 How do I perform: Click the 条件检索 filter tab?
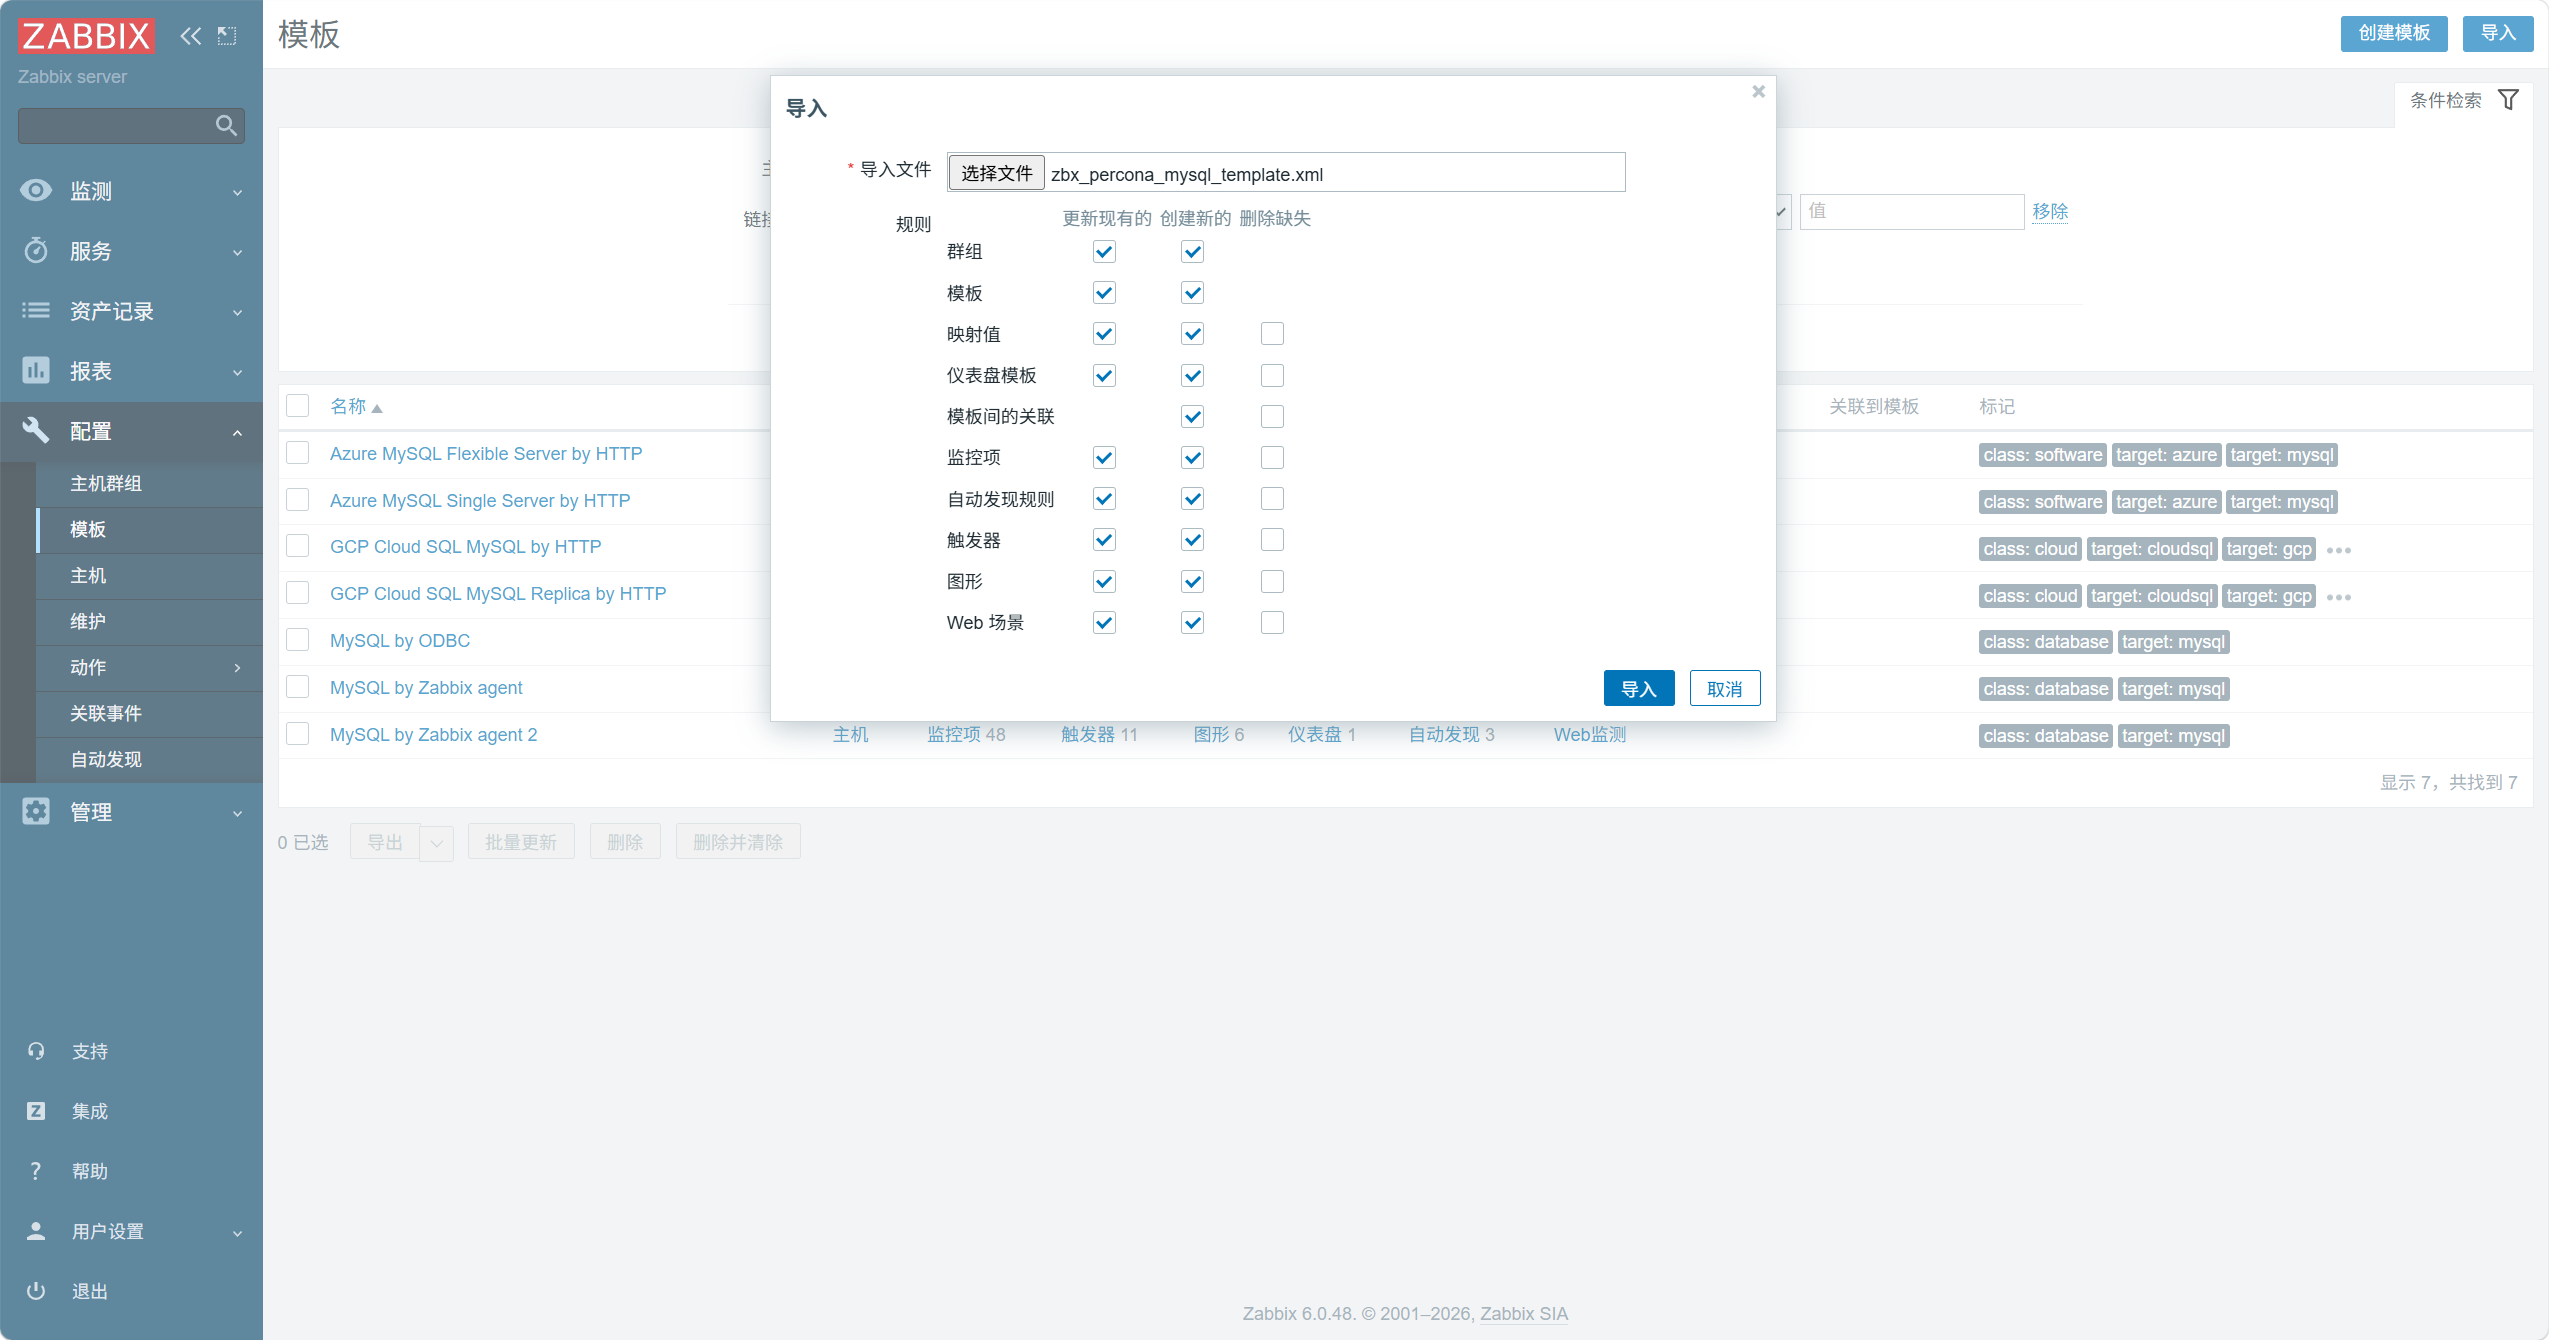pos(2464,101)
